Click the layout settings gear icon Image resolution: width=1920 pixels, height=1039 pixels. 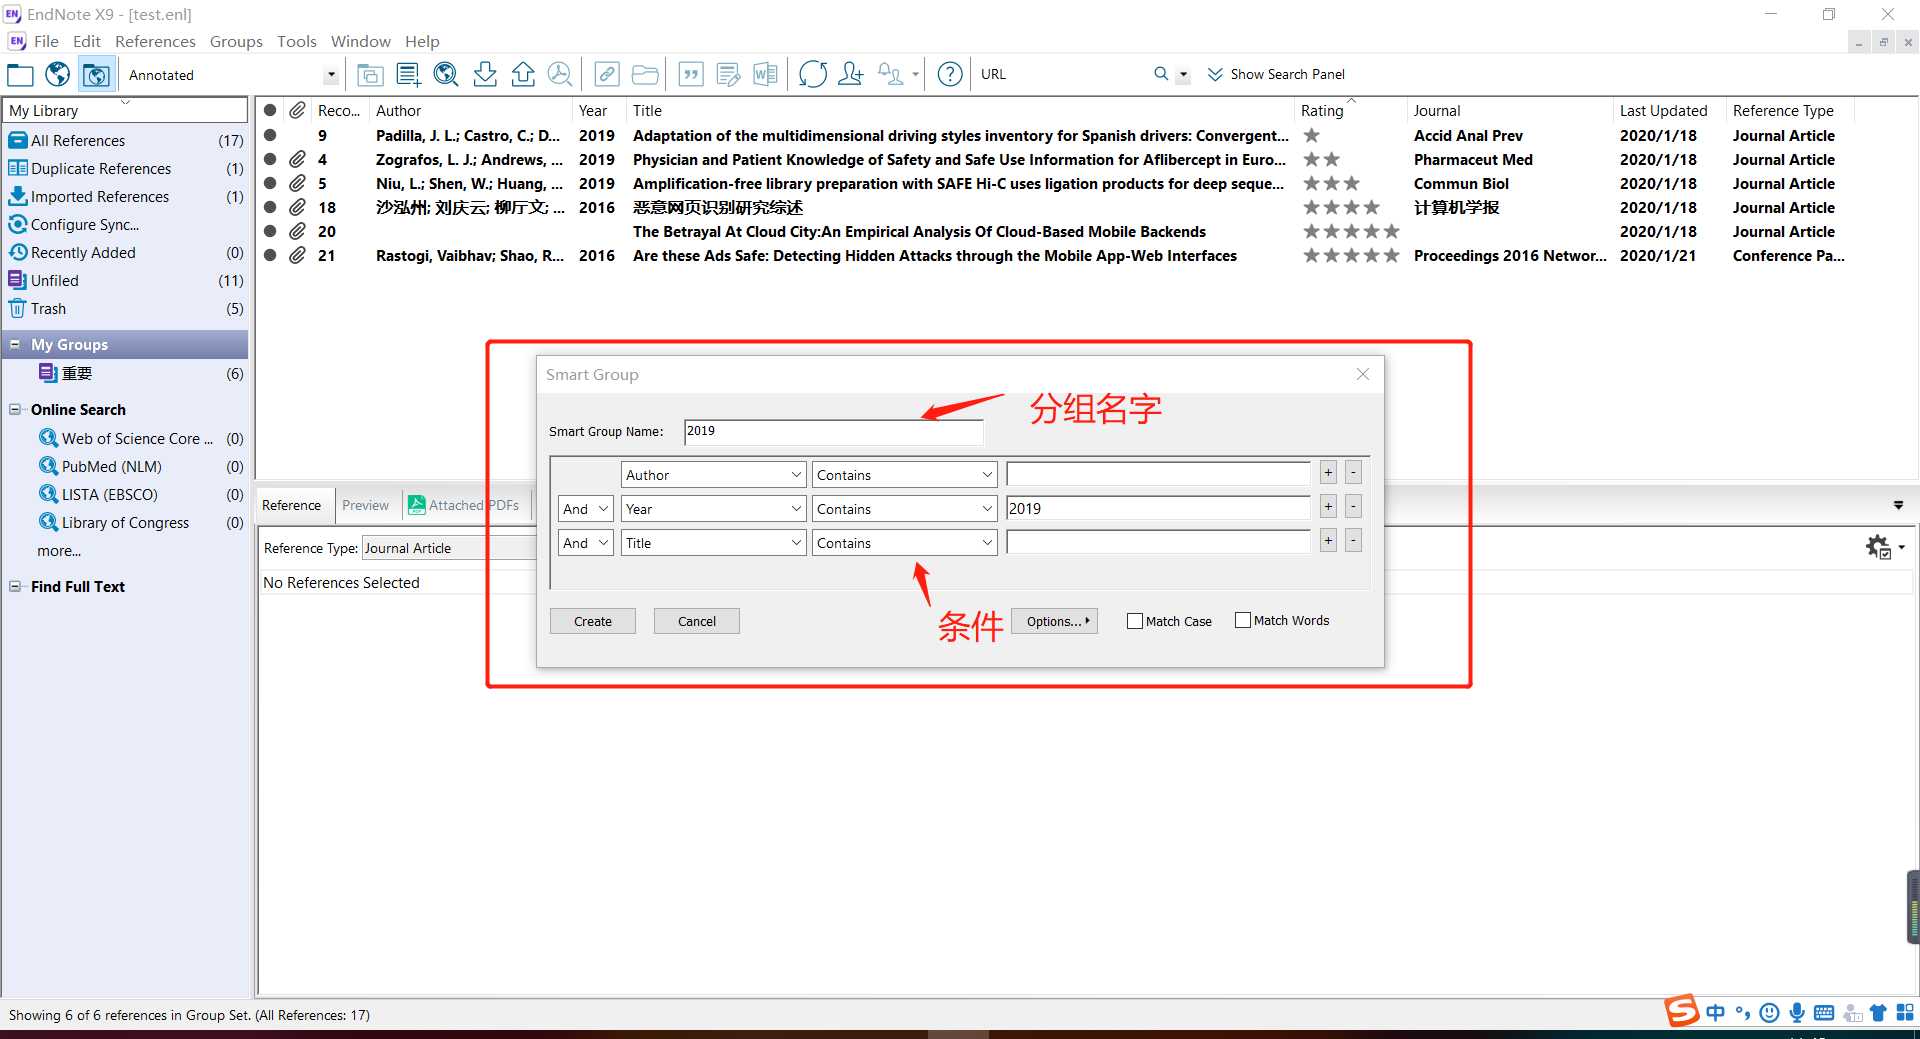[x=1879, y=547]
